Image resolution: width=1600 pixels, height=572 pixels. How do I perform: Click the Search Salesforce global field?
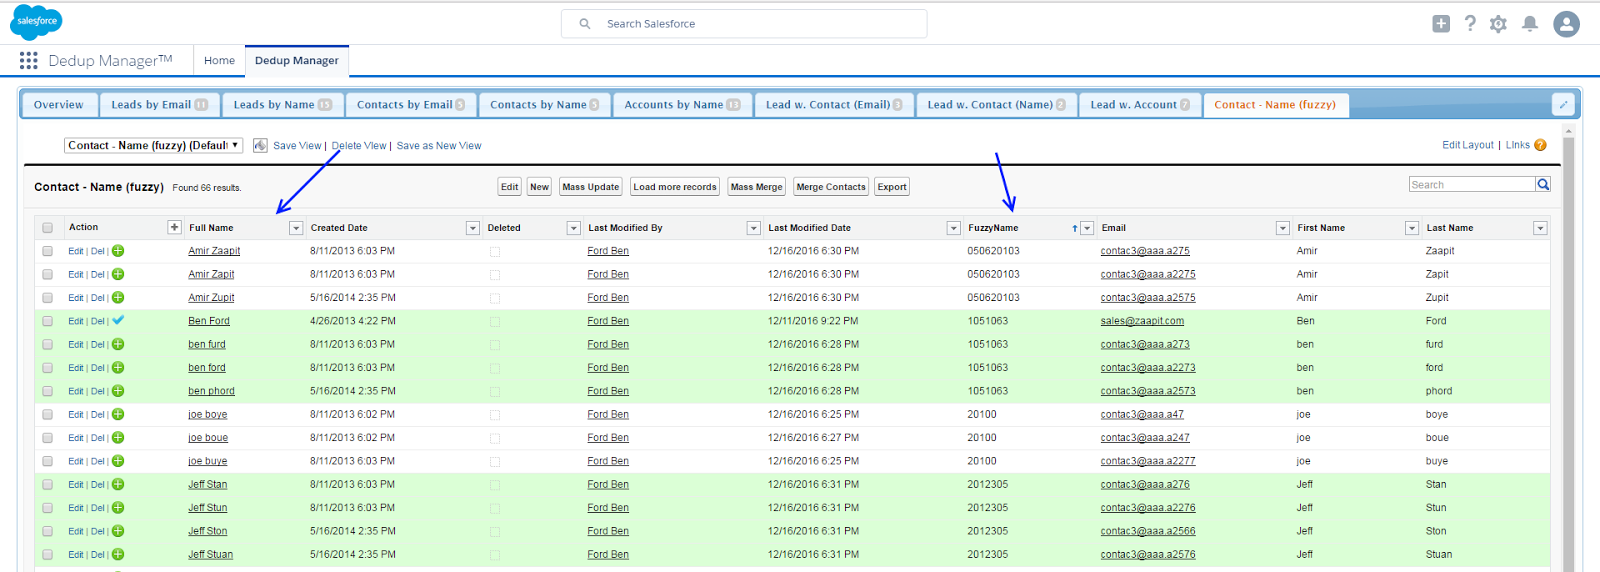pyautogui.click(x=744, y=24)
